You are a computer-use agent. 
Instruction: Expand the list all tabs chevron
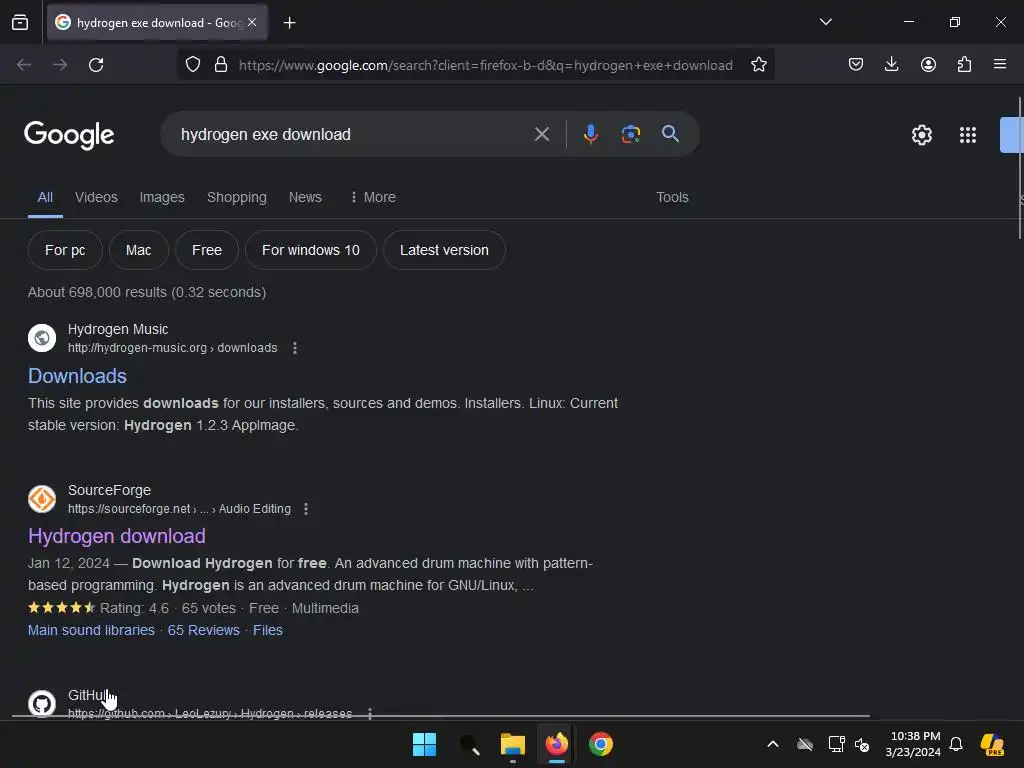tap(825, 22)
